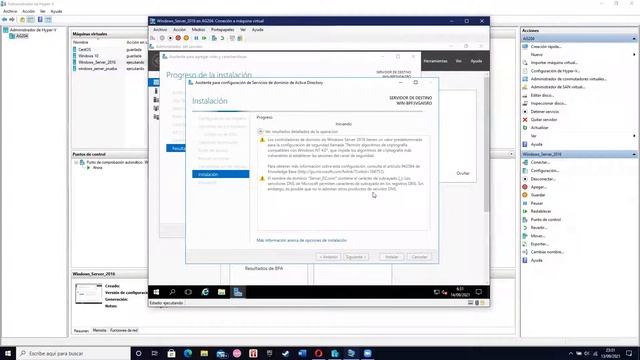Open Administrador de conmutadores virtuales
The height and width of the screenshot is (360, 640).
[x=568, y=79]
